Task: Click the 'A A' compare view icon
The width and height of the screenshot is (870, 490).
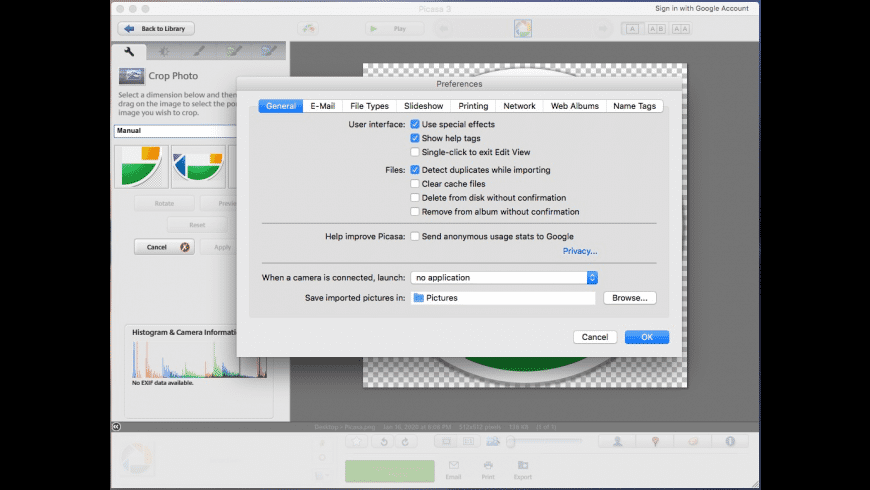Action: [x=681, y=29]
